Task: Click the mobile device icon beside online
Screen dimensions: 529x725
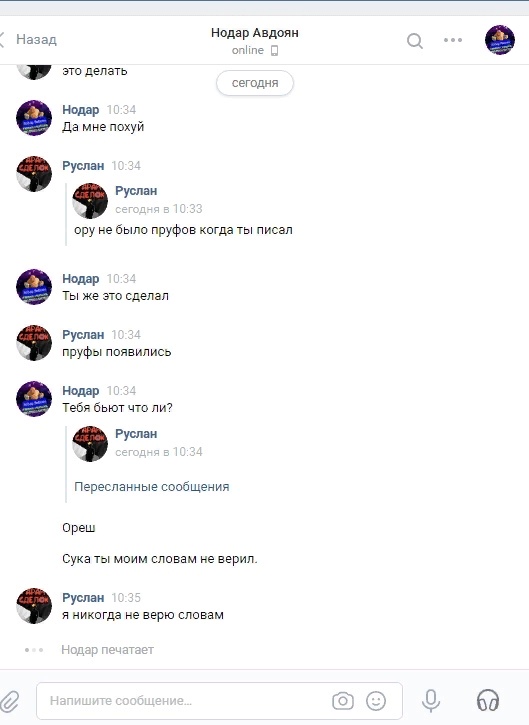Action: 274,50
